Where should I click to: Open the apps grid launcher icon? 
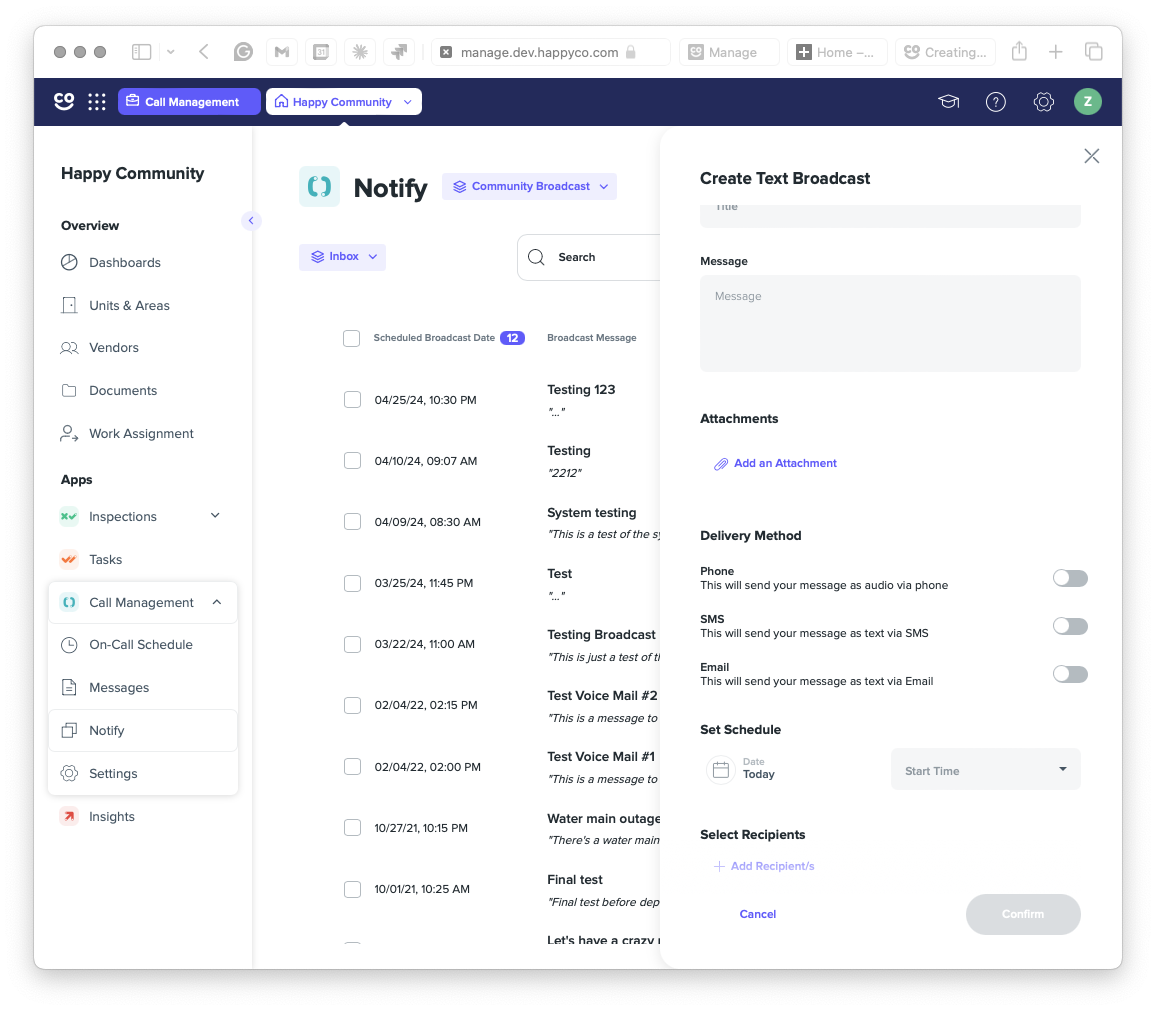[97, 102]
